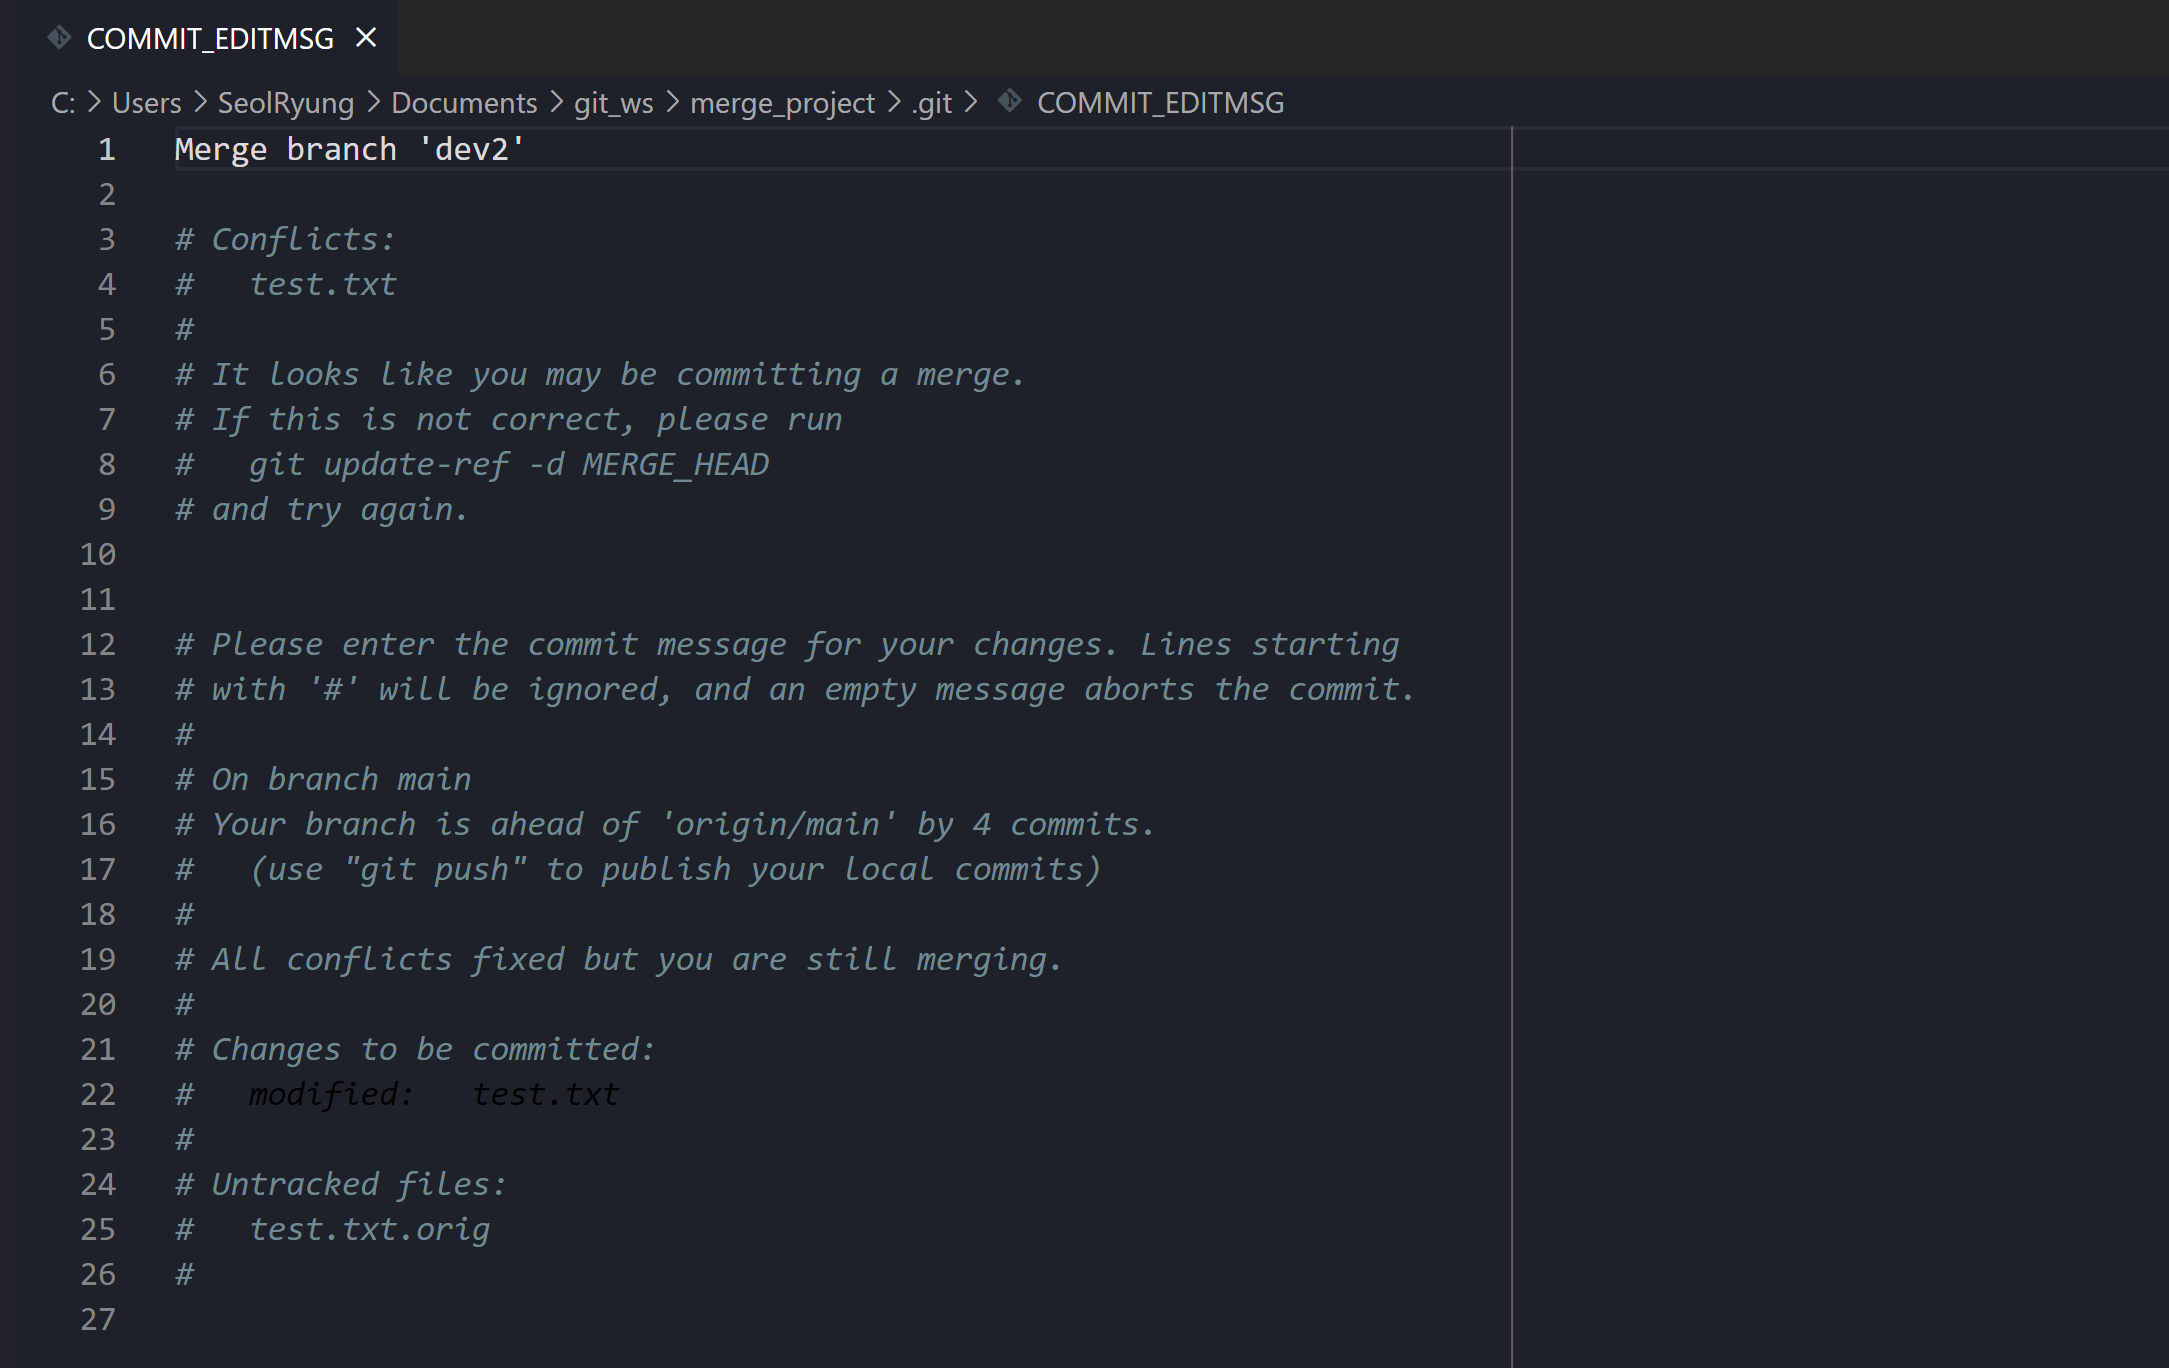Click line number 22 in the gutter
Image resolution: width=2169 pixels, height=1368 pixels.
coord(98,1095)
